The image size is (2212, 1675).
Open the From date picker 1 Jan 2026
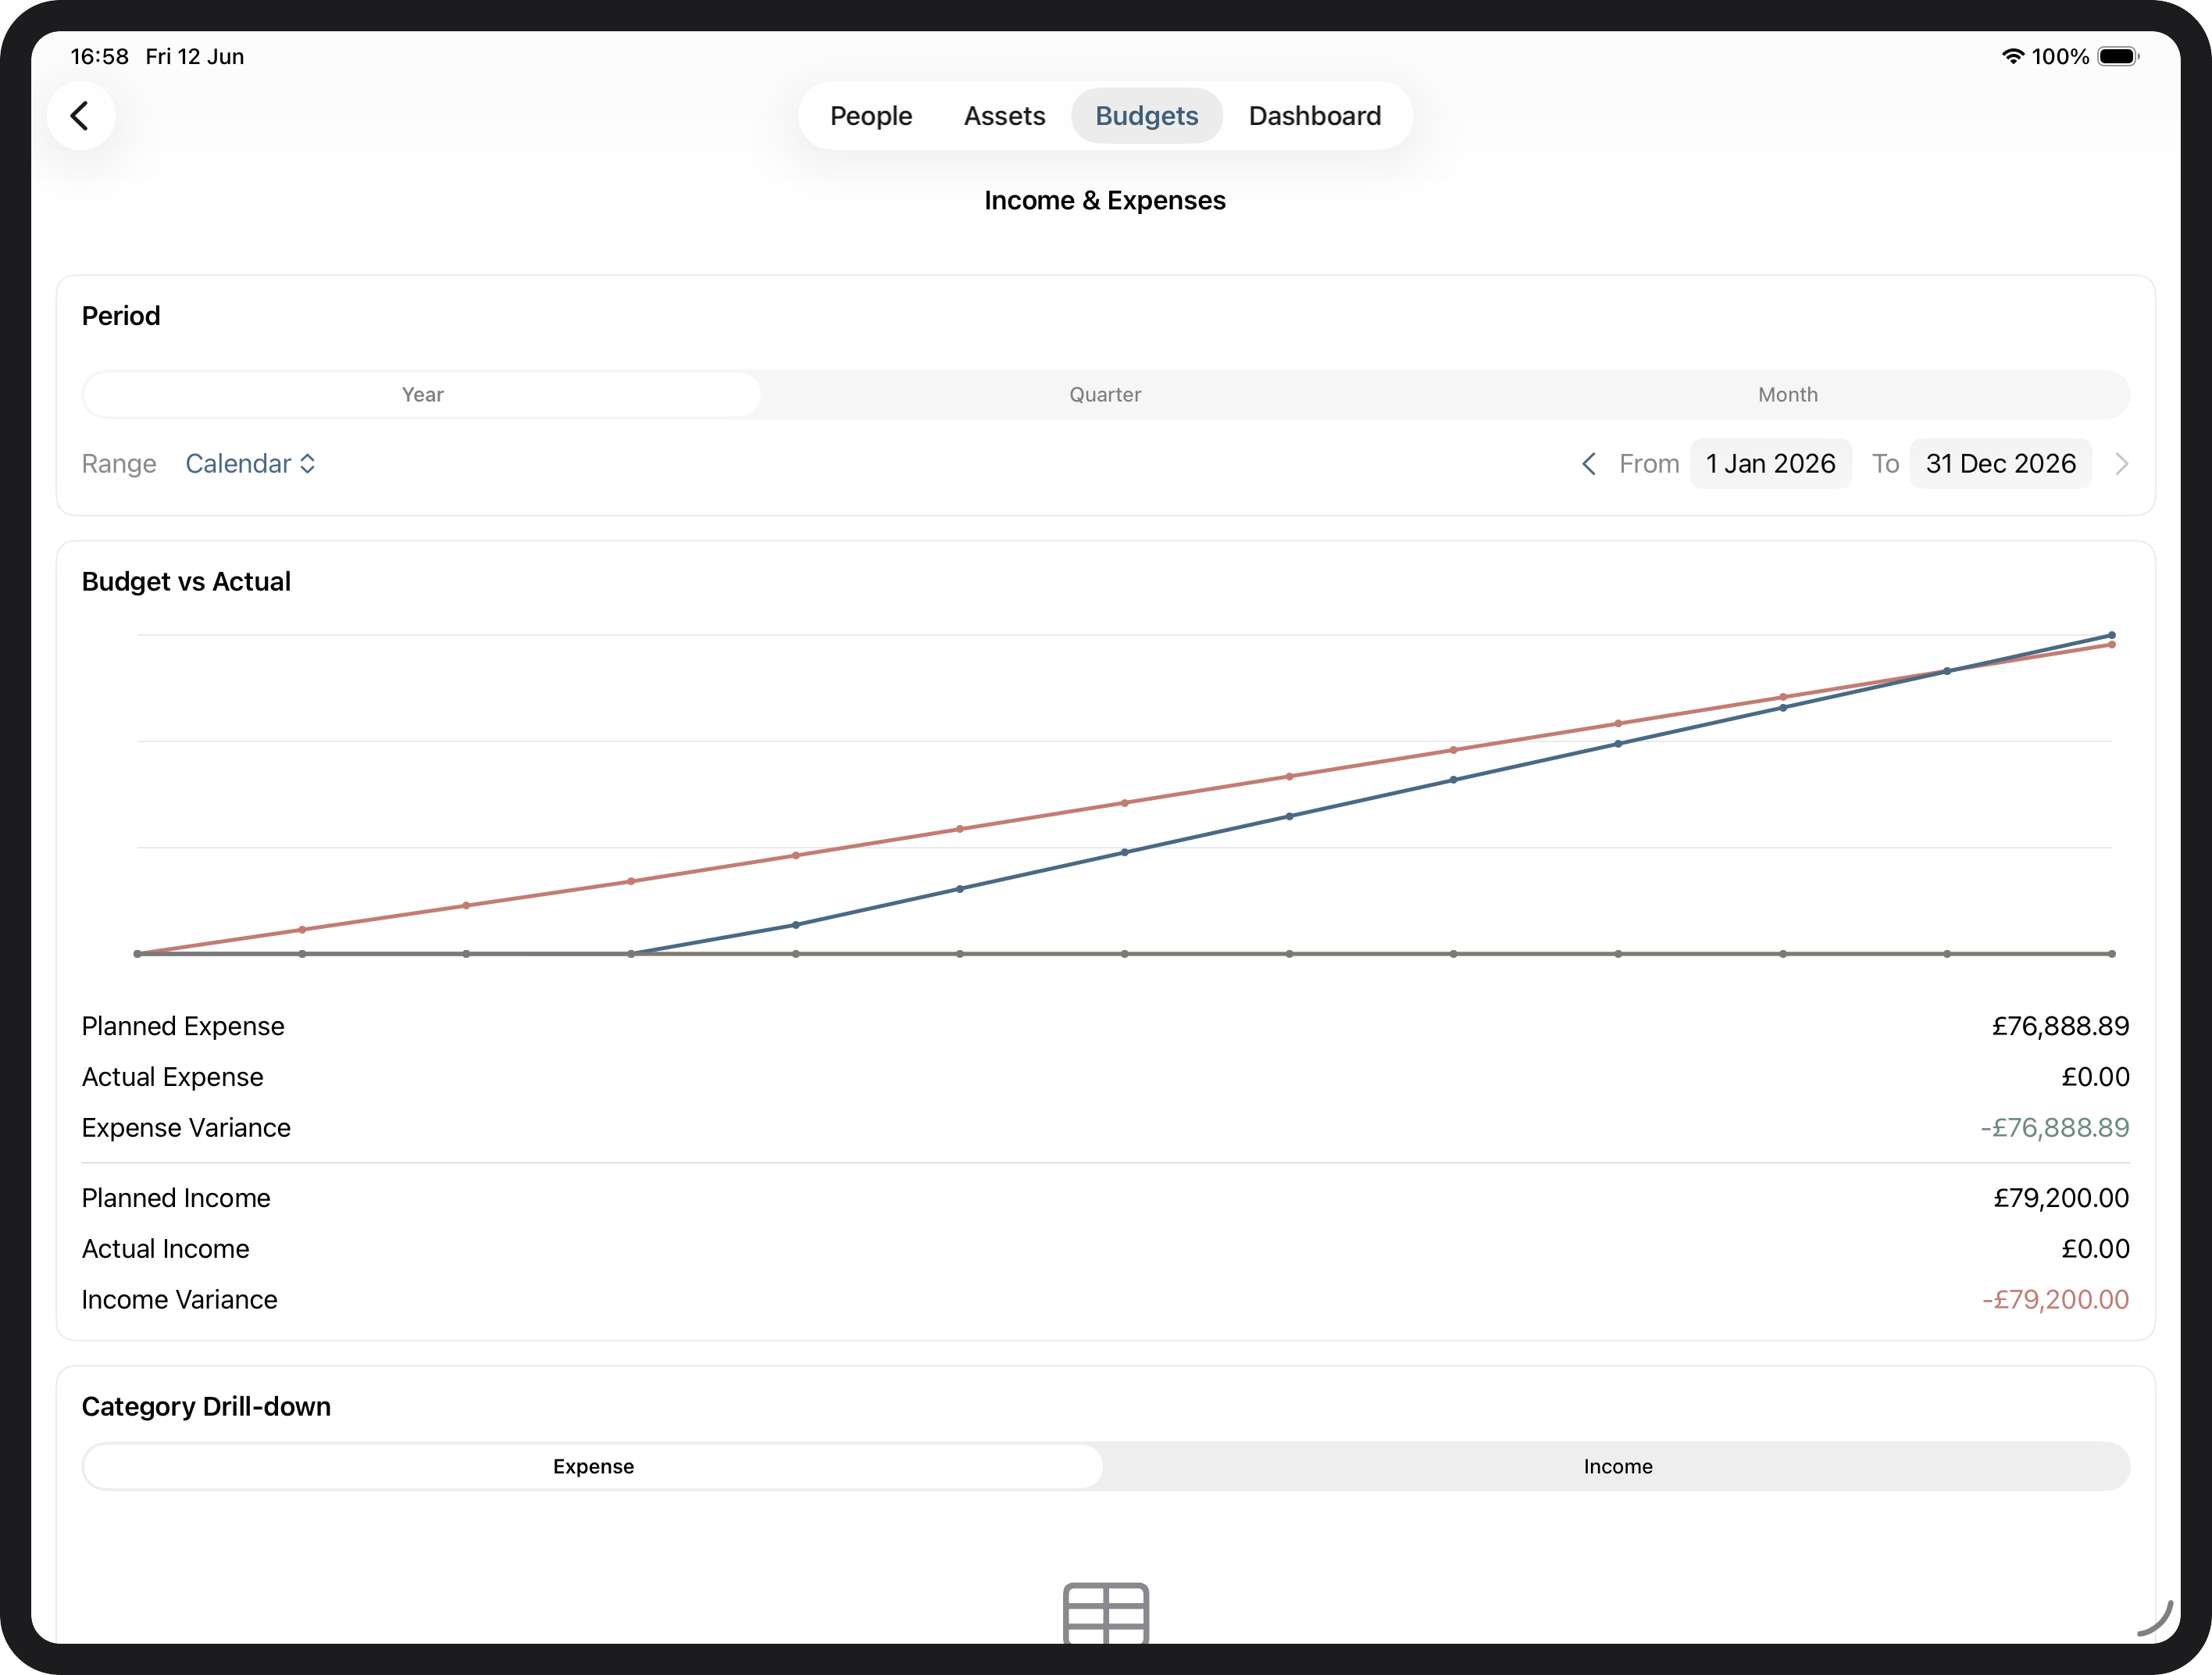[x=1771, y=464]
